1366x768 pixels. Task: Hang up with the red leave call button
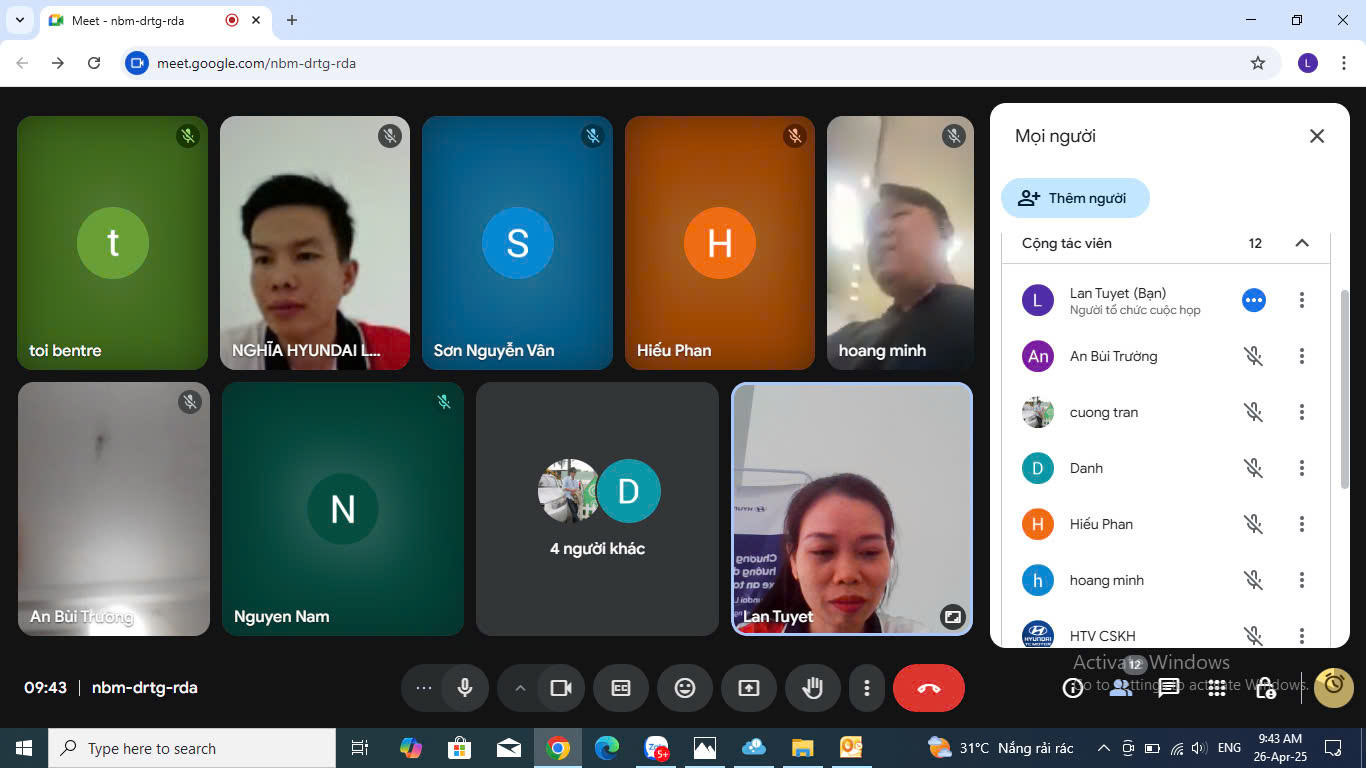[x=928, y=688]
